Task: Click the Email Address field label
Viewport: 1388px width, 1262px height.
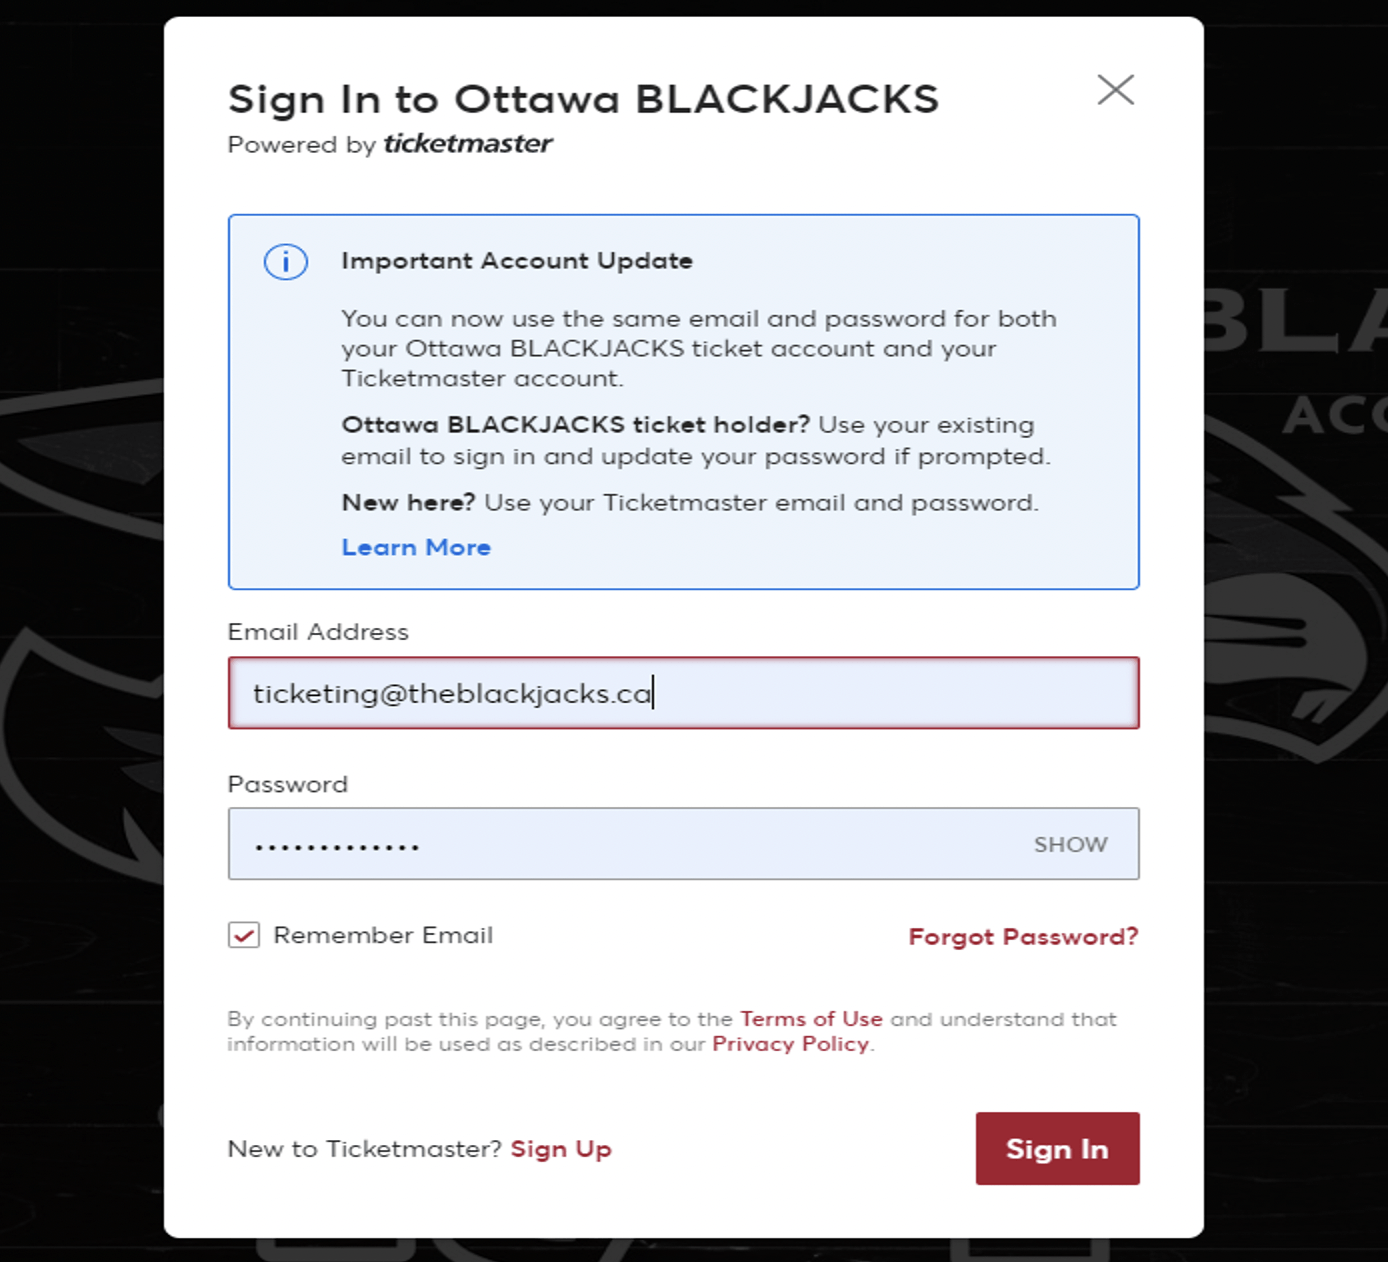Action: (318, 632)
